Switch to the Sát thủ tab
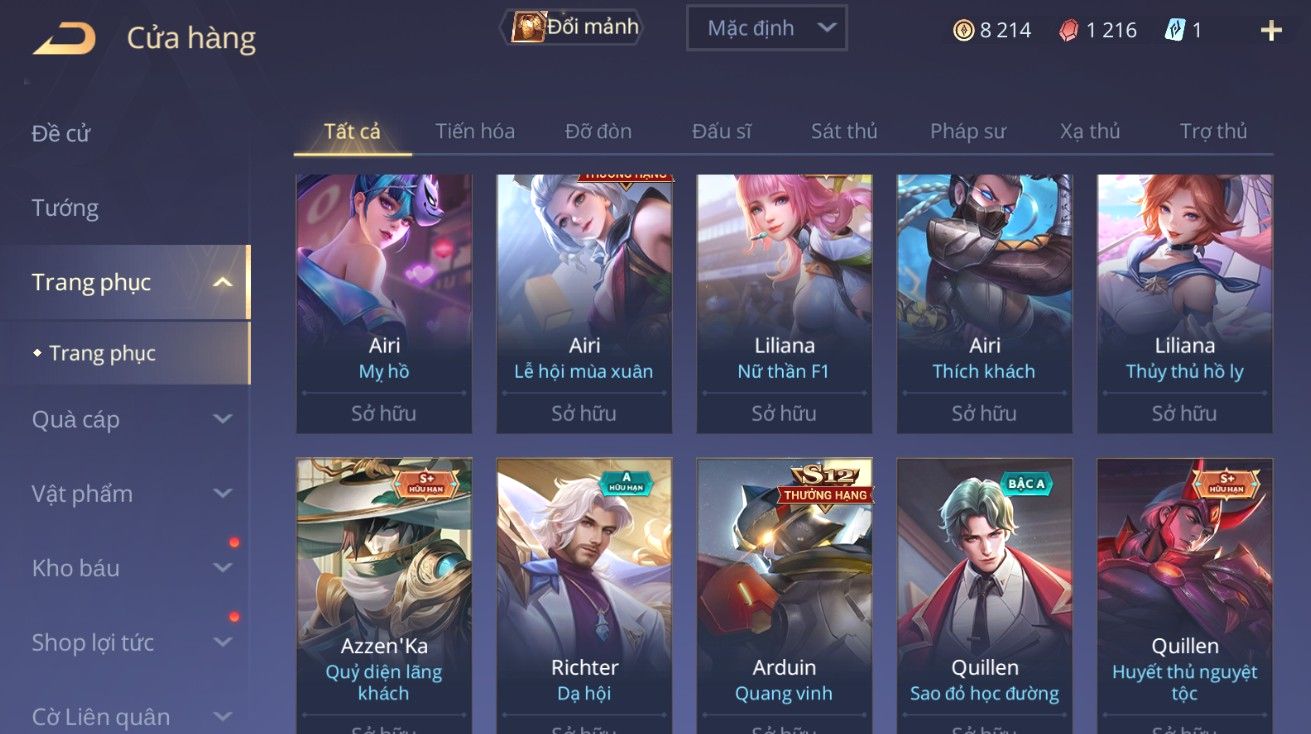Viewport: 1311px width, 734px height. click(844, 131)
